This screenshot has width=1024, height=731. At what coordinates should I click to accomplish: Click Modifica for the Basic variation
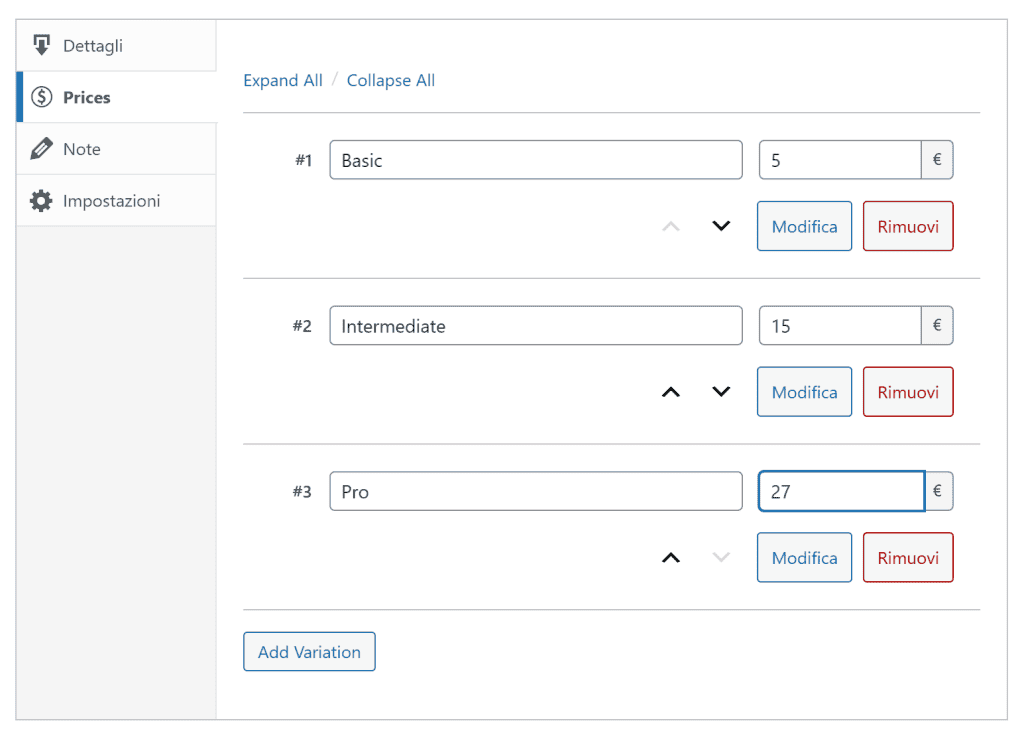tap(804, 226)
